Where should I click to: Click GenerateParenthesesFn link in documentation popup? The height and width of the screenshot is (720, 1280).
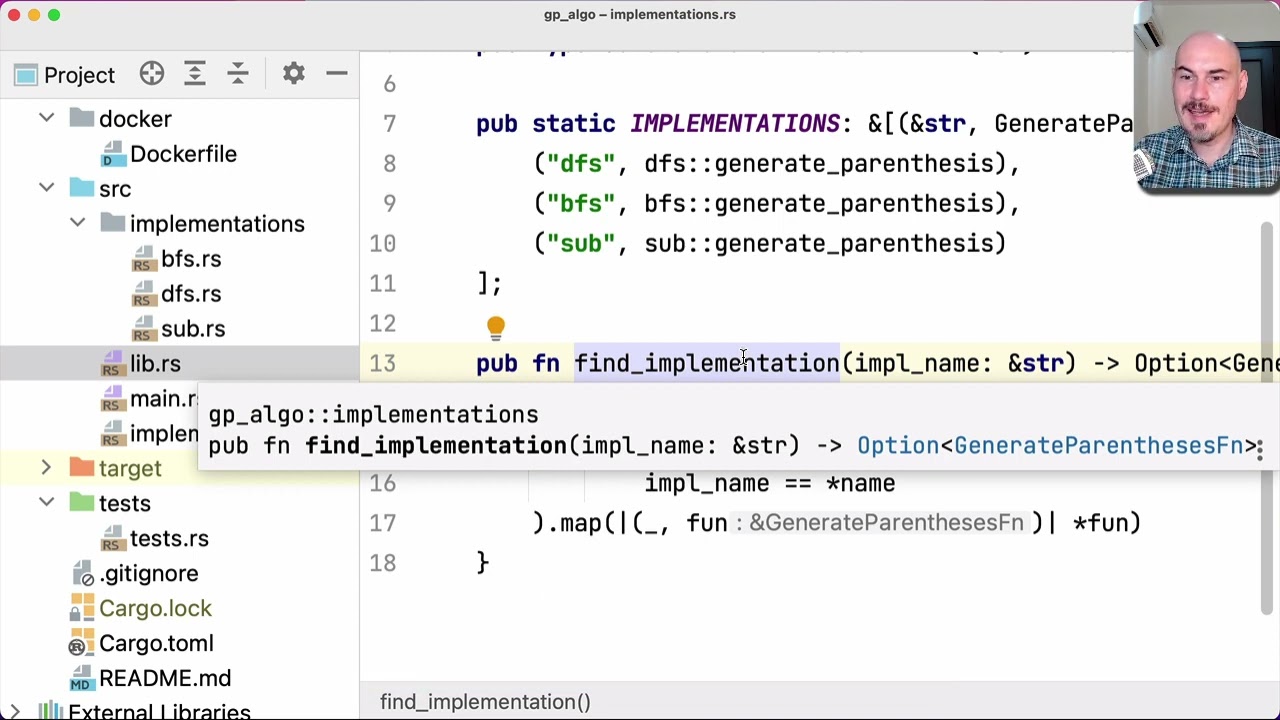[1098, 446]
